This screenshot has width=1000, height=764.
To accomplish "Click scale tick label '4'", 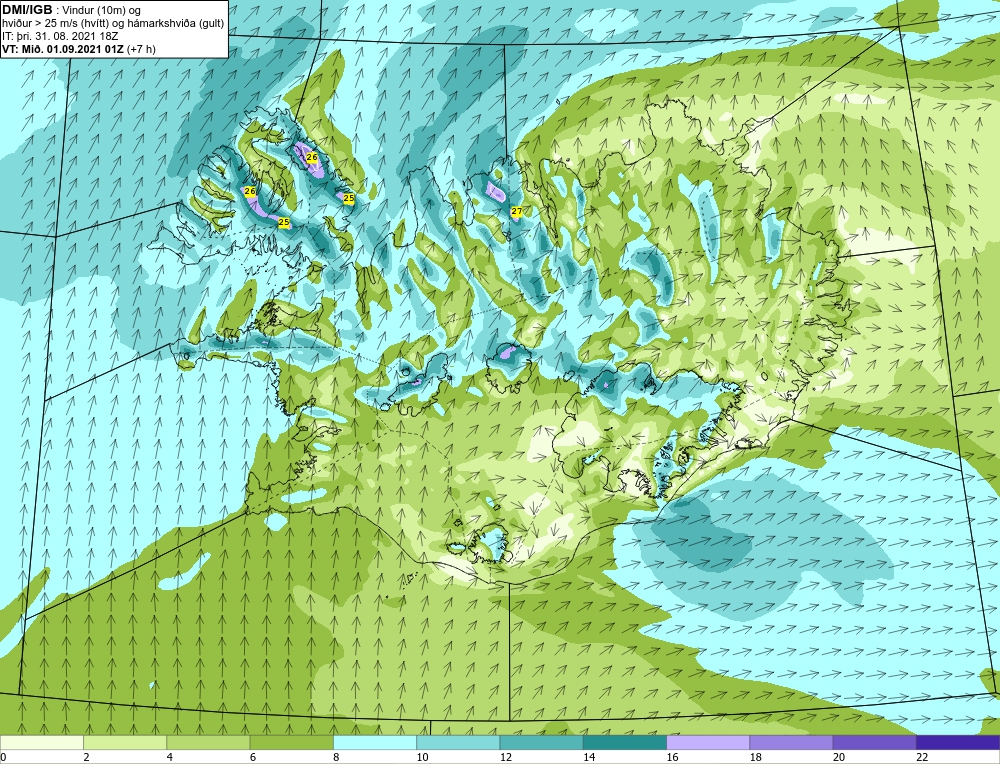I will coord(169,757).
